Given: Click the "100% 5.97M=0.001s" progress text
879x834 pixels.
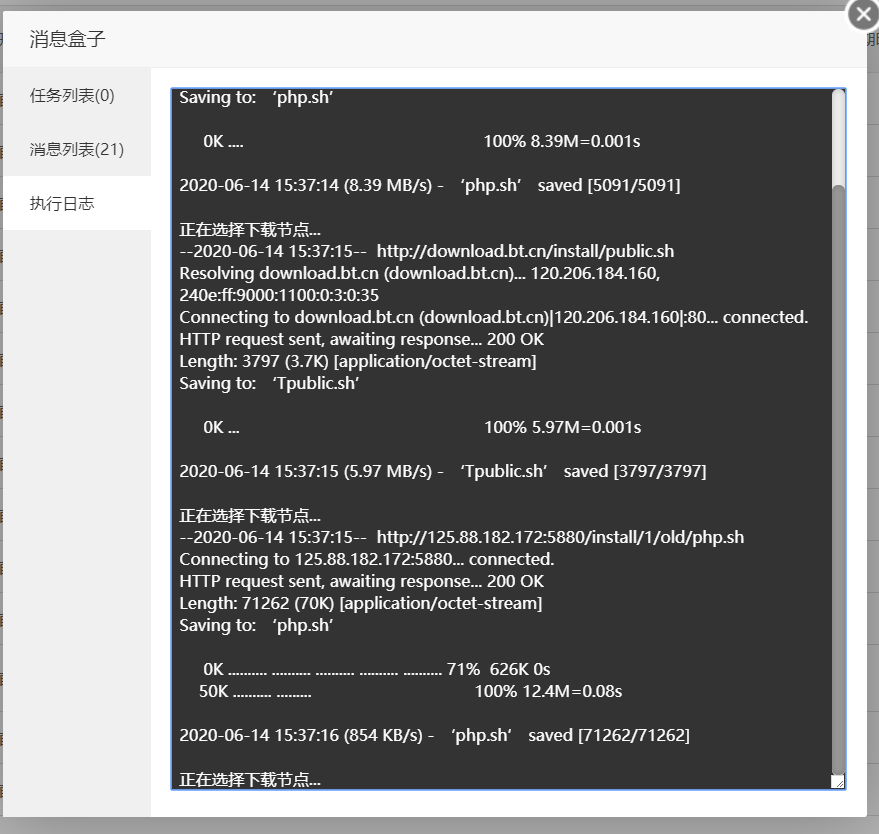Looking at the screenshot, I should [562, 427].
